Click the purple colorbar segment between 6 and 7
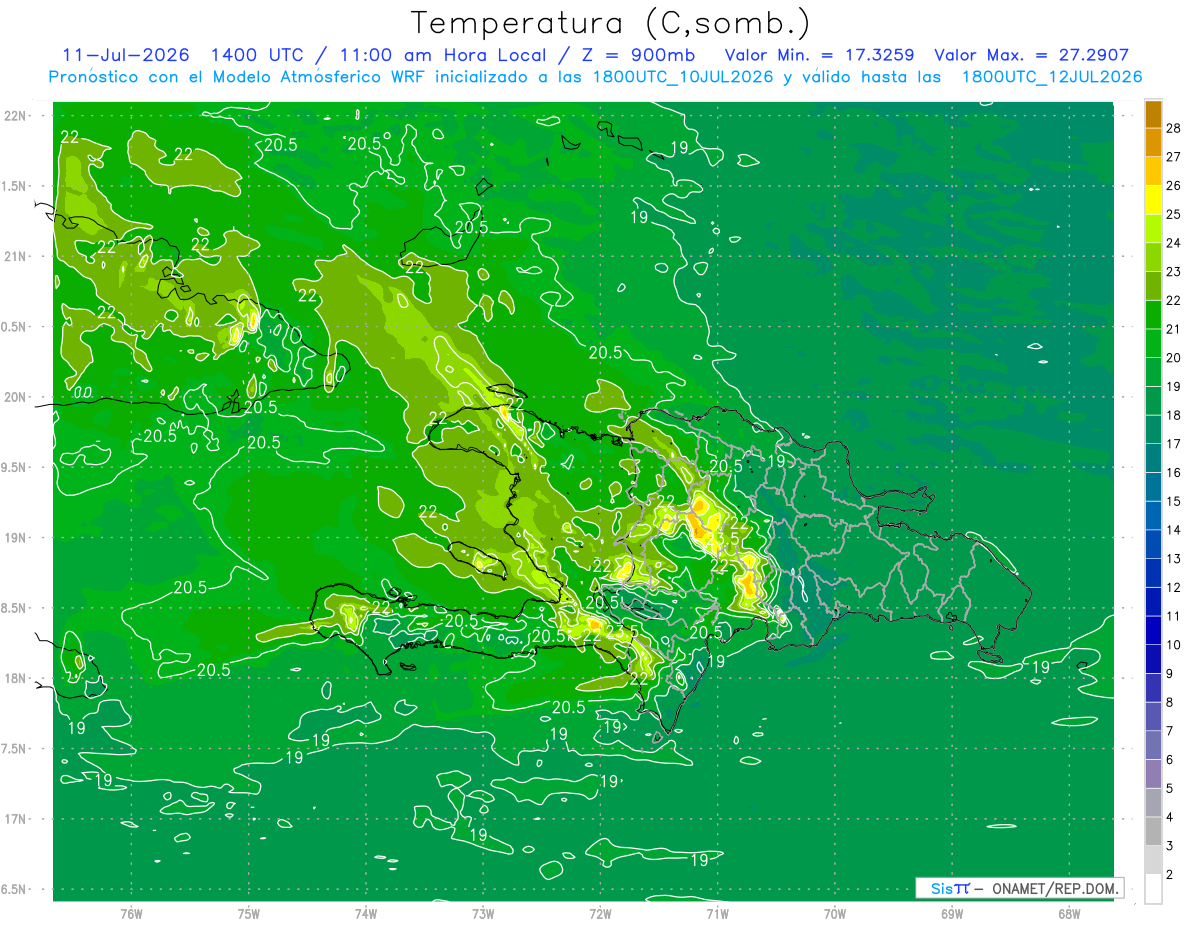 pyautogui.click(x=1153, y=746)
